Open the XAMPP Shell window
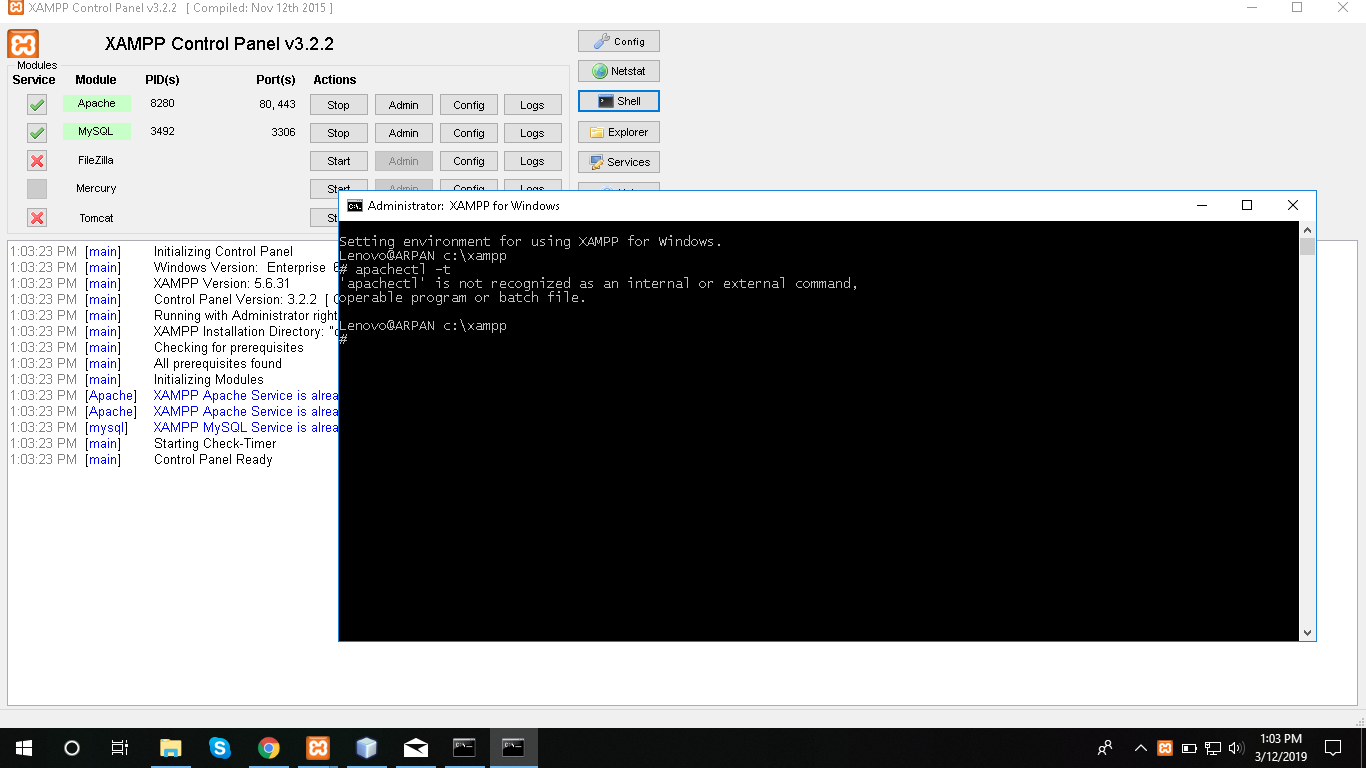The width and height of the screenshot is (1366, 768). click(618, 100)
